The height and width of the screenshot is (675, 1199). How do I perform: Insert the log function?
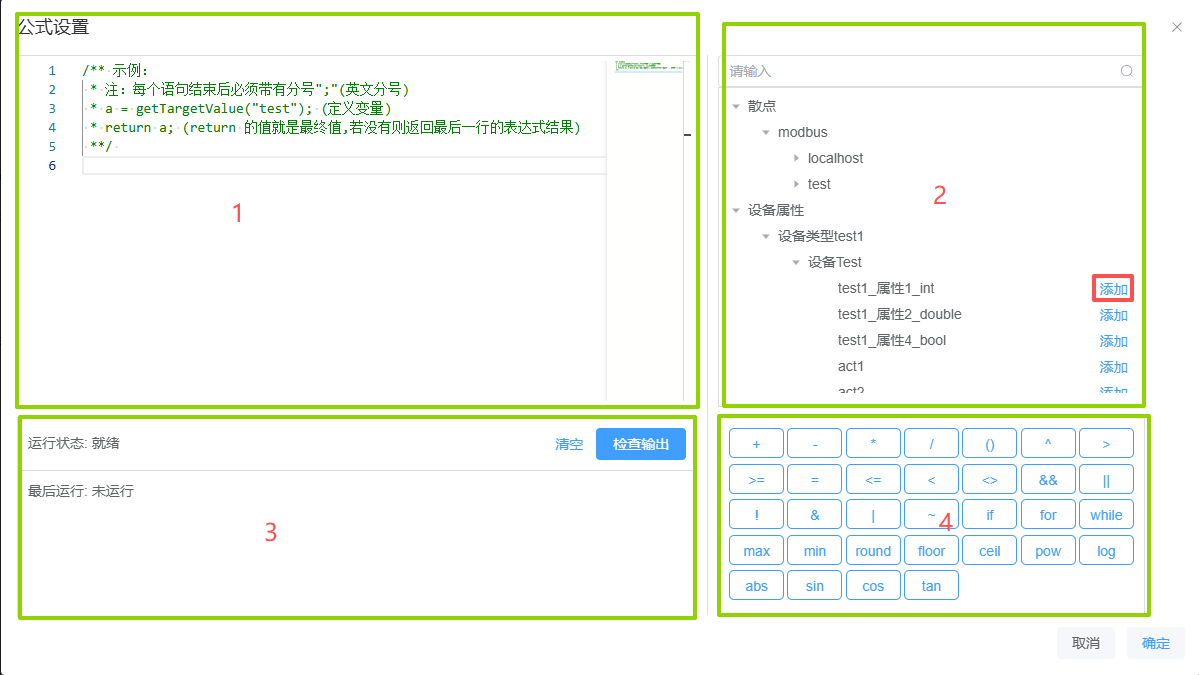1106,550
